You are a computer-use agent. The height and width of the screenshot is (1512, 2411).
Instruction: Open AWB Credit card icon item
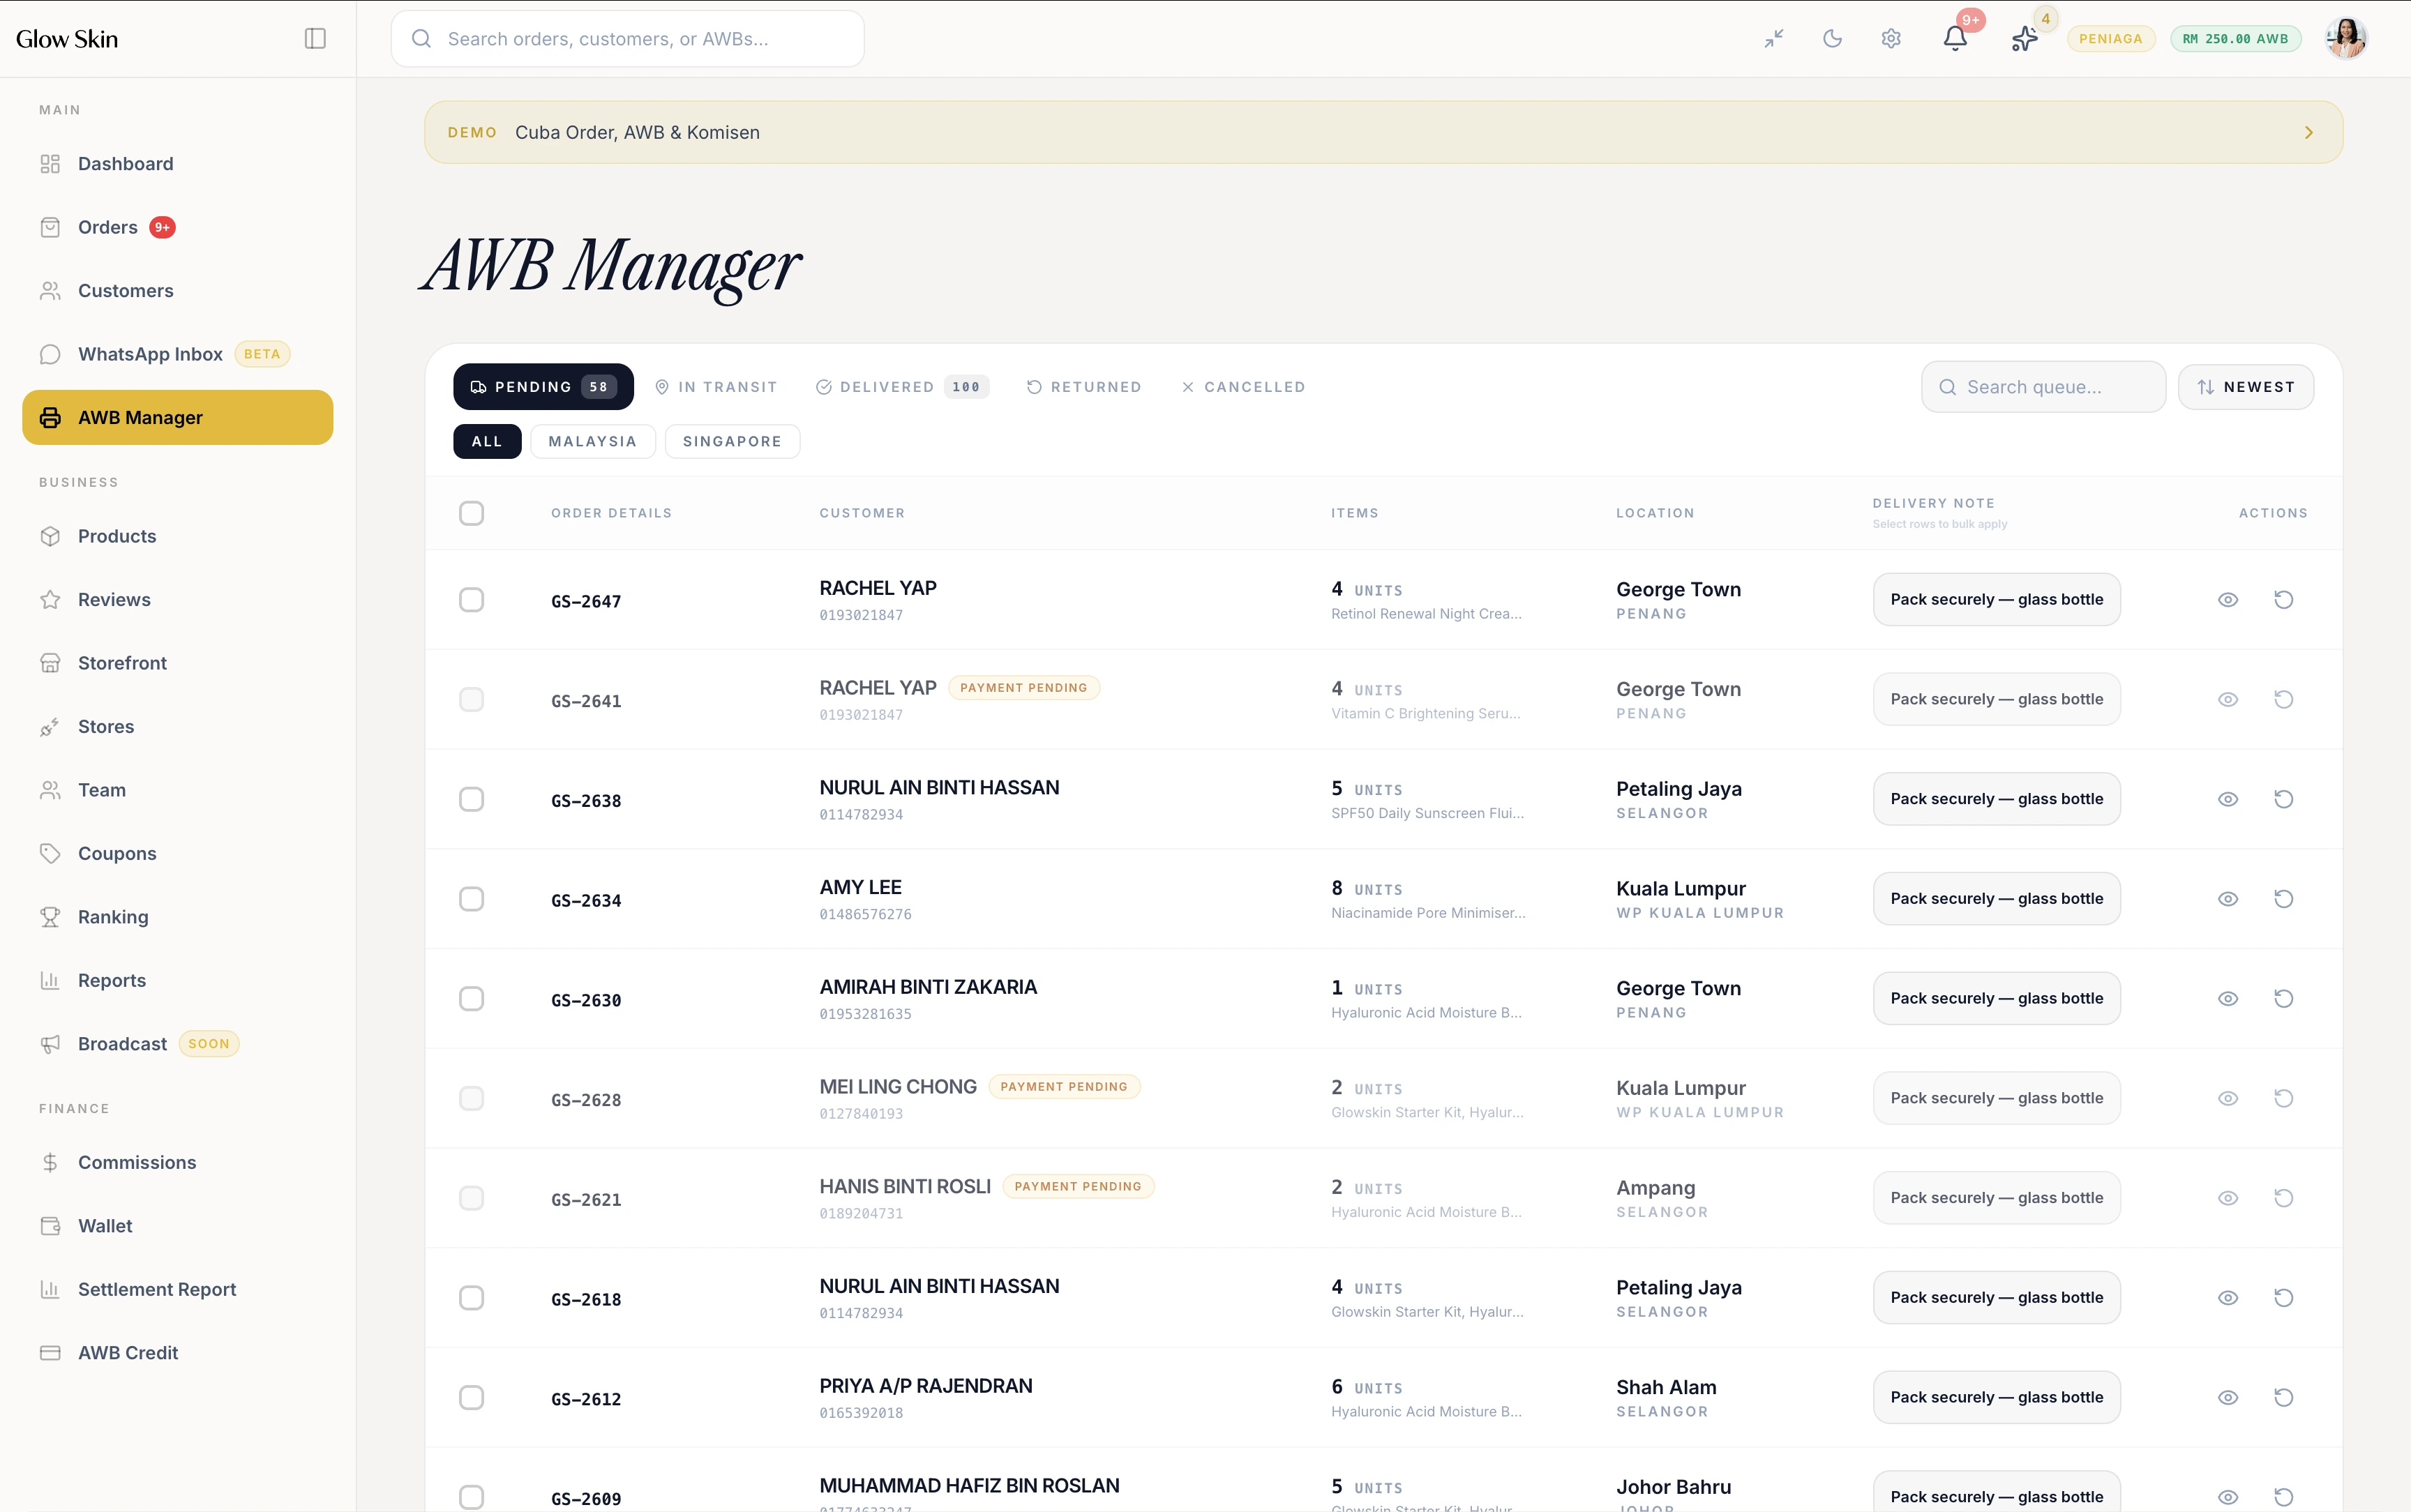178,1353
